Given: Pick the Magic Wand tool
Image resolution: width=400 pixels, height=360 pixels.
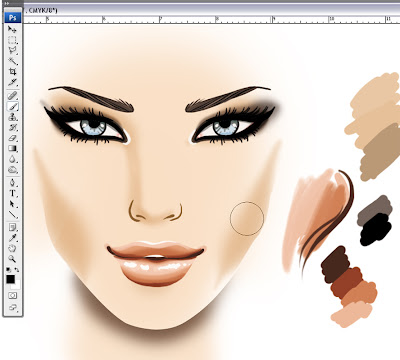Looking at the screenshot, I should click(12, 61).
